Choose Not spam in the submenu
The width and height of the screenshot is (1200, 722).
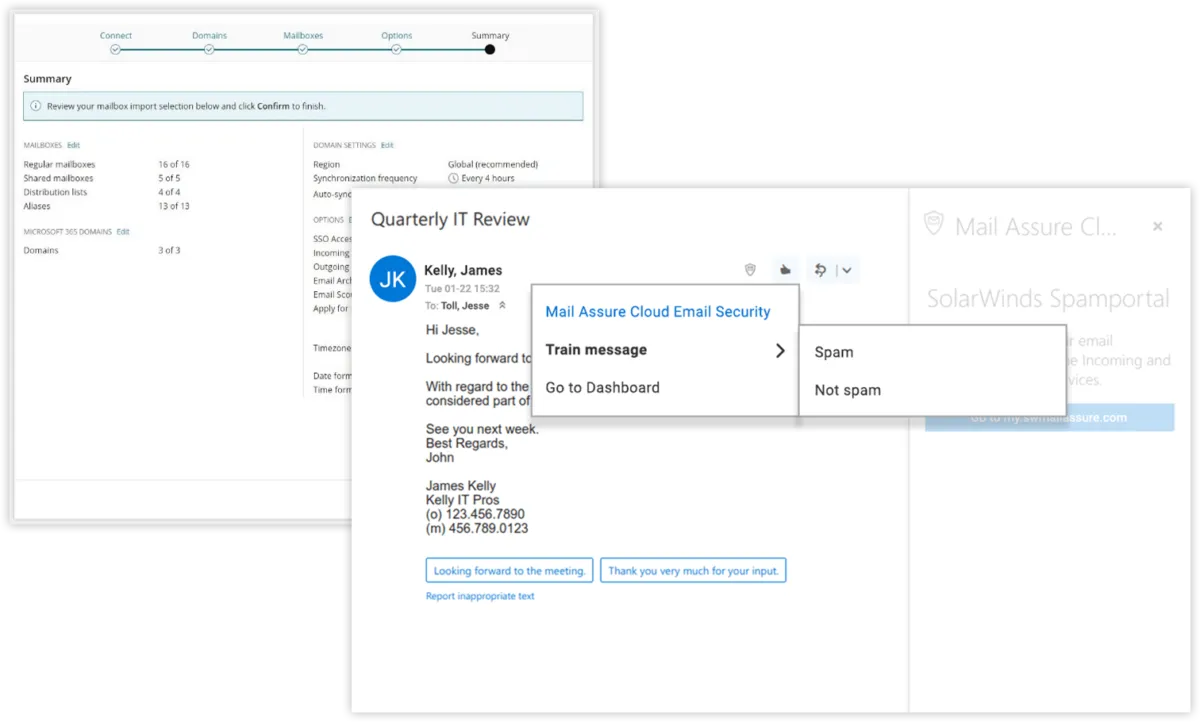(x=848, y=390)
